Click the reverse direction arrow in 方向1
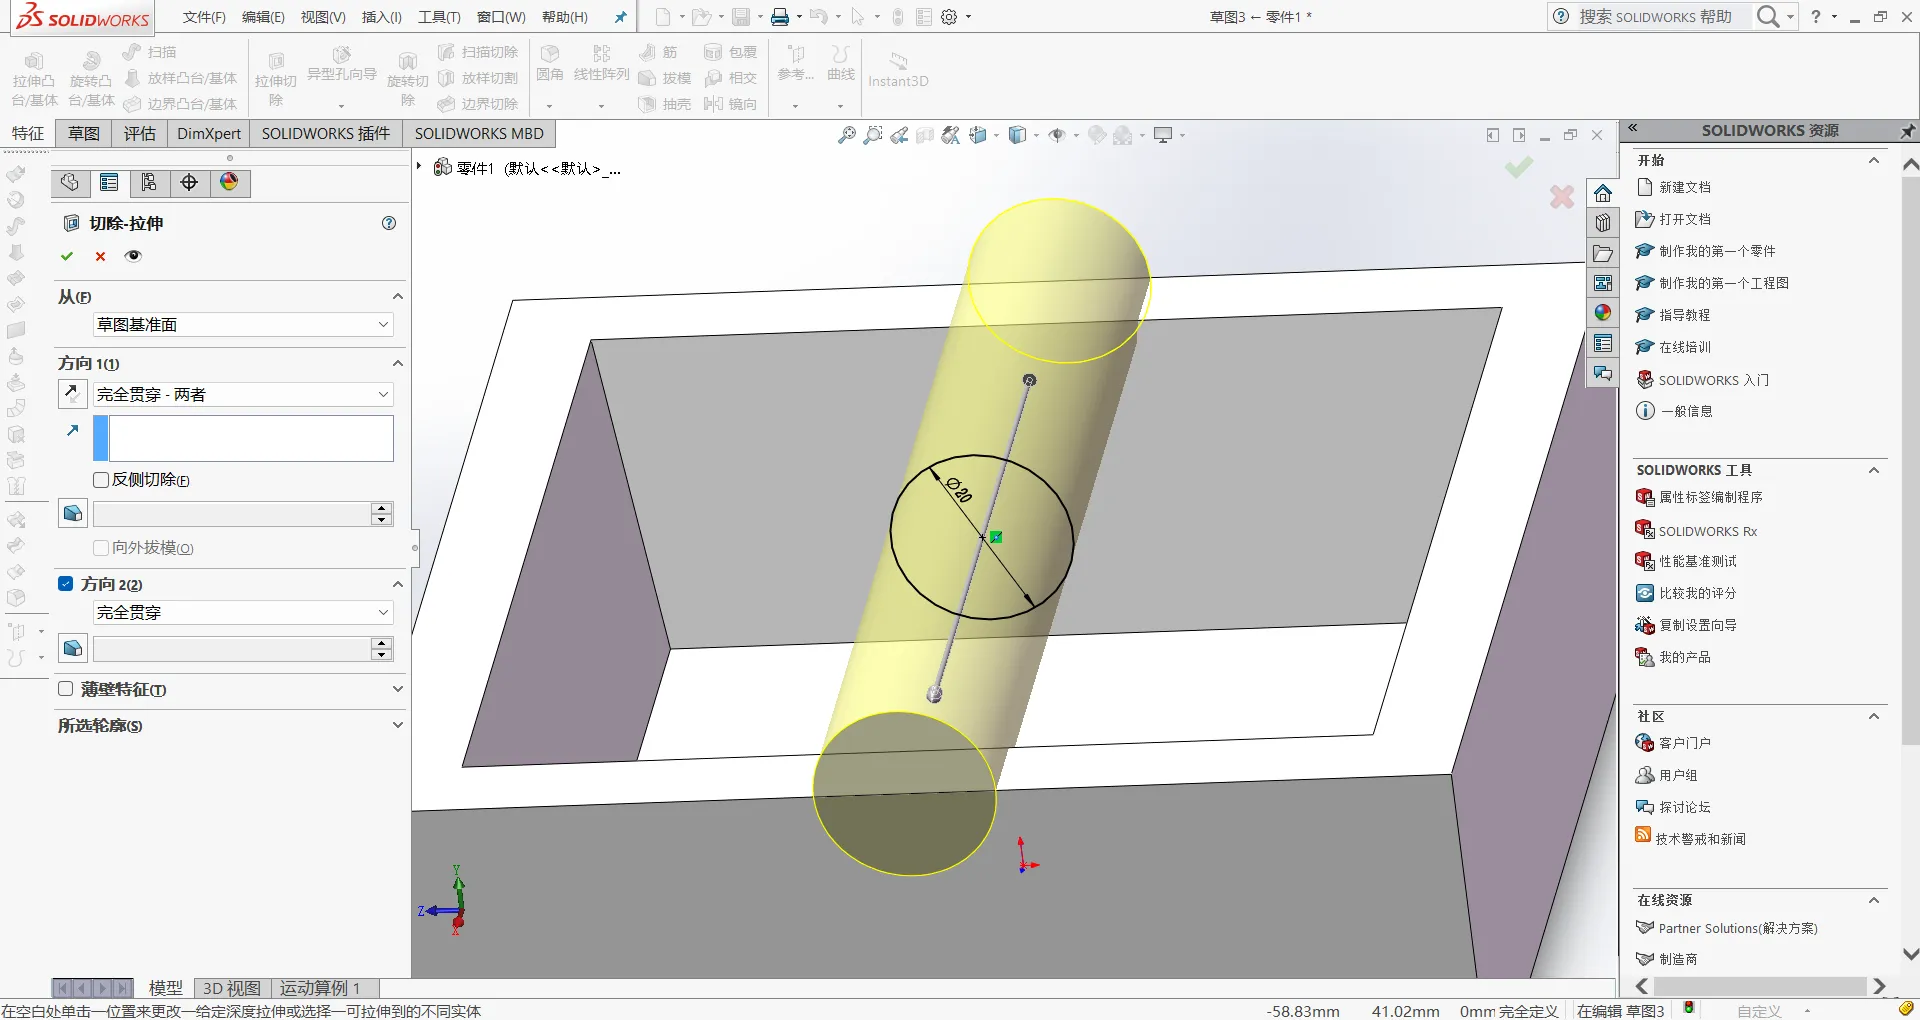 [x=72, y=394]
